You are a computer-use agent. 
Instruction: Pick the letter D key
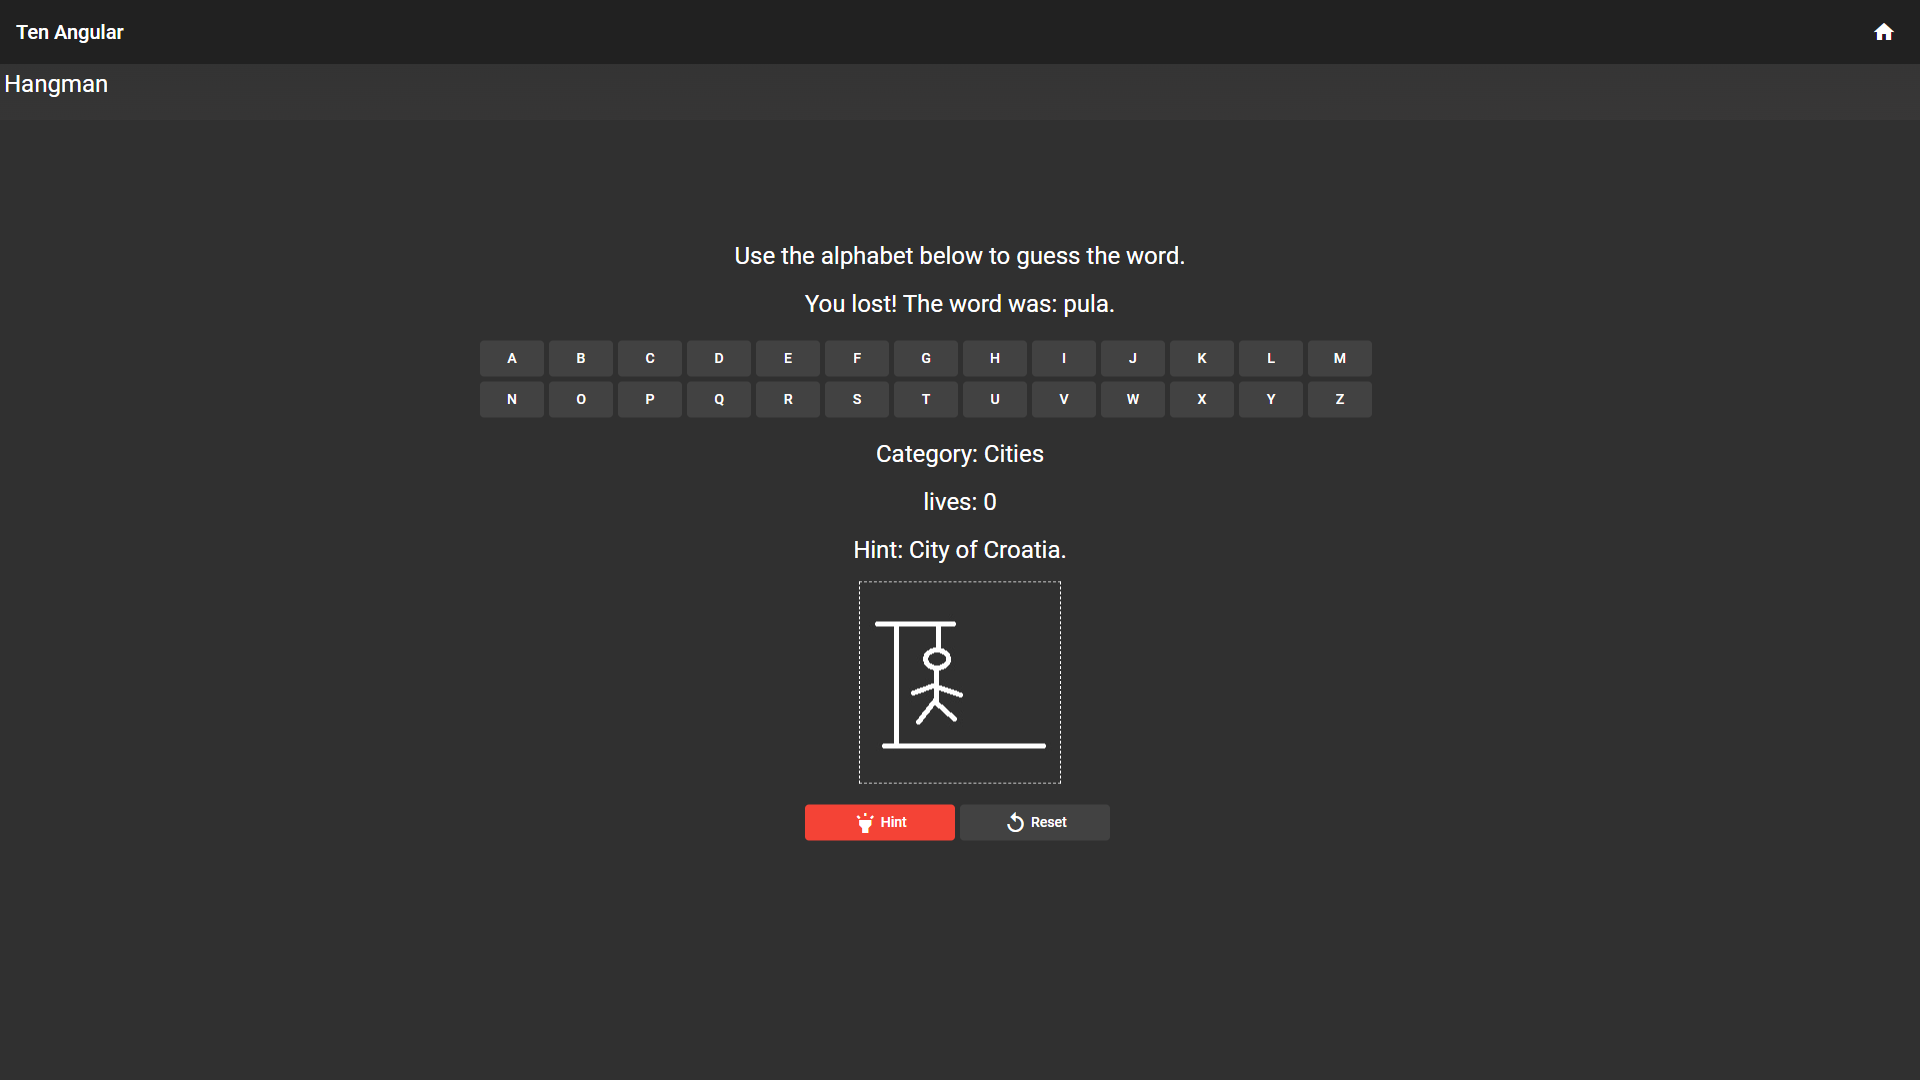(719, 358)
